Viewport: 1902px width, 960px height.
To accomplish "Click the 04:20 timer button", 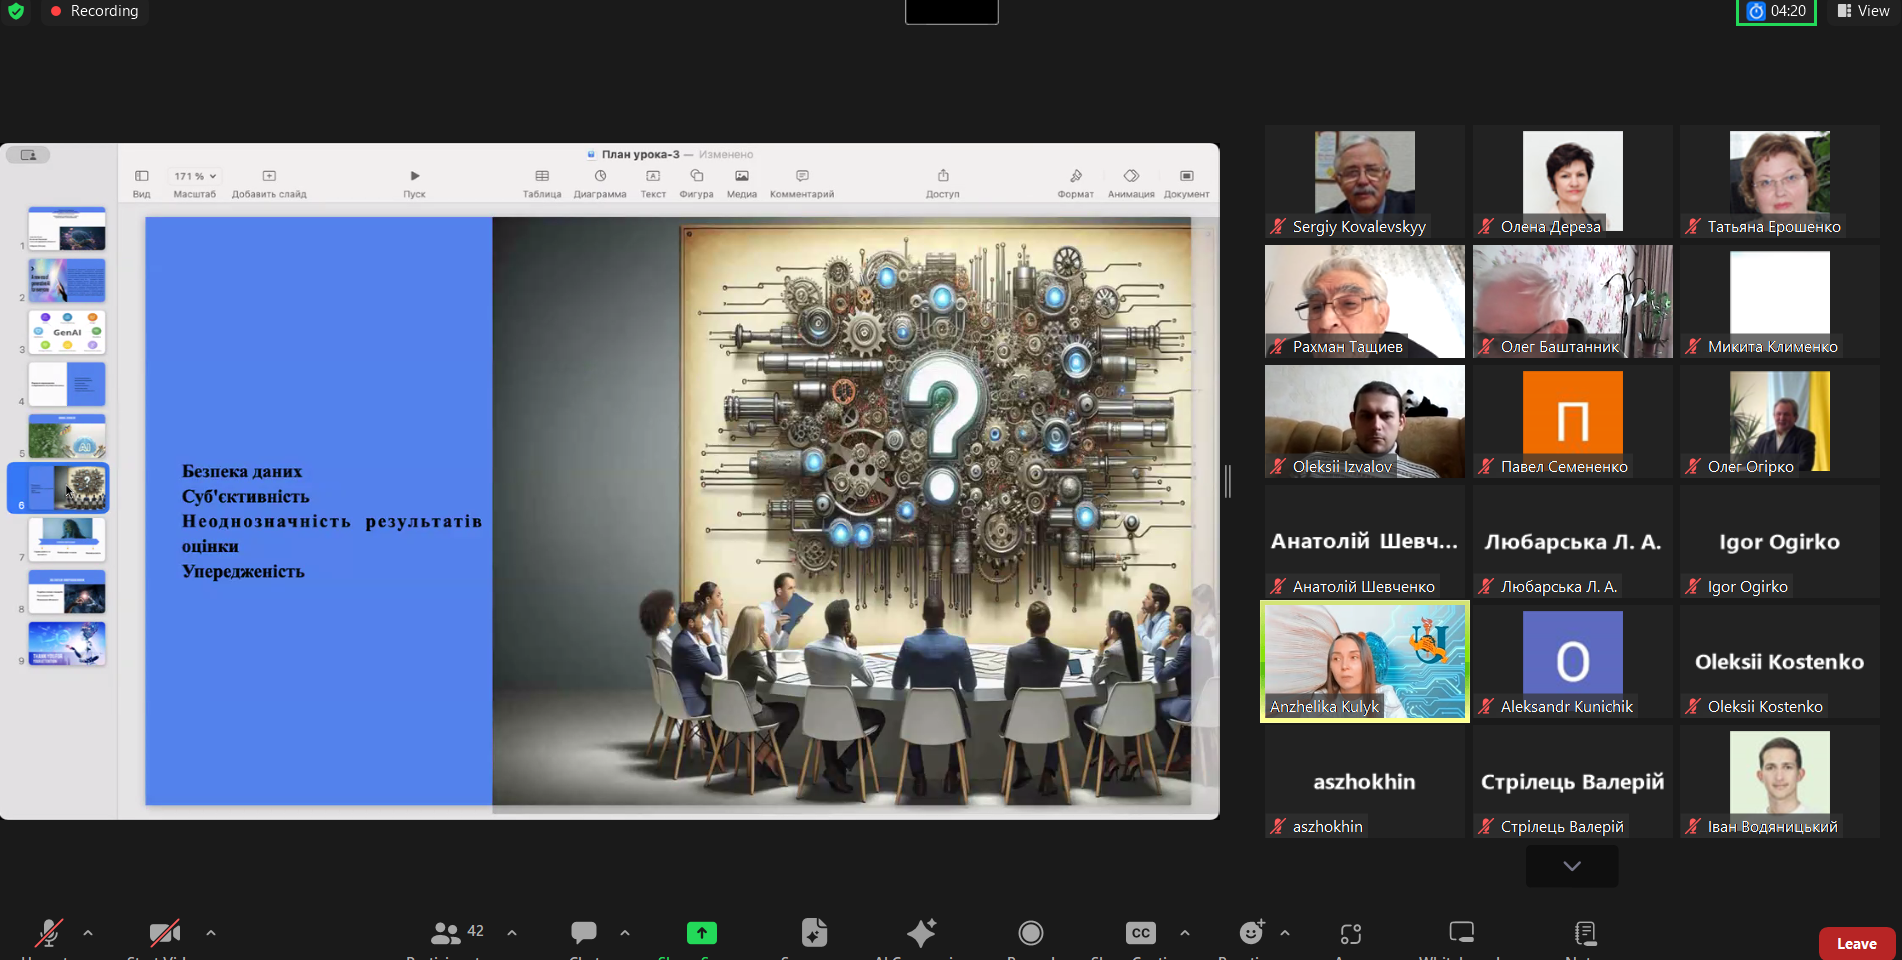I will (1776, 11).
